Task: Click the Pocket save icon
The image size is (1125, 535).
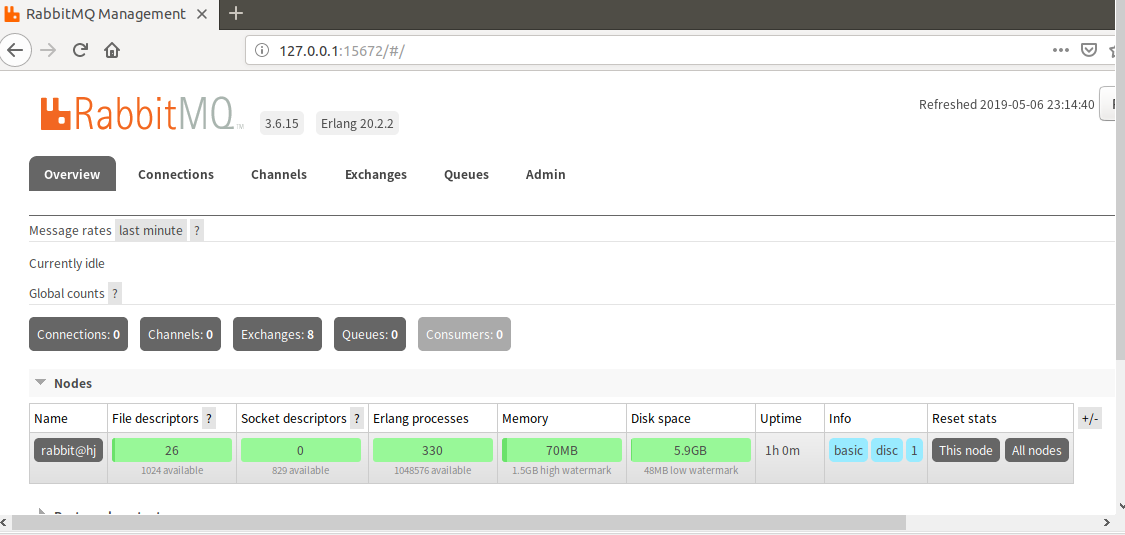Action: pos(1088,50)
